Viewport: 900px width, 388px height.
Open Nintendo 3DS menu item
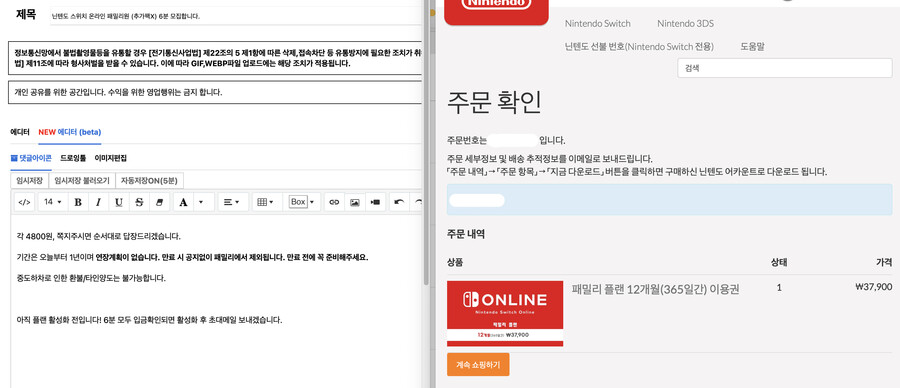point(685,24)
